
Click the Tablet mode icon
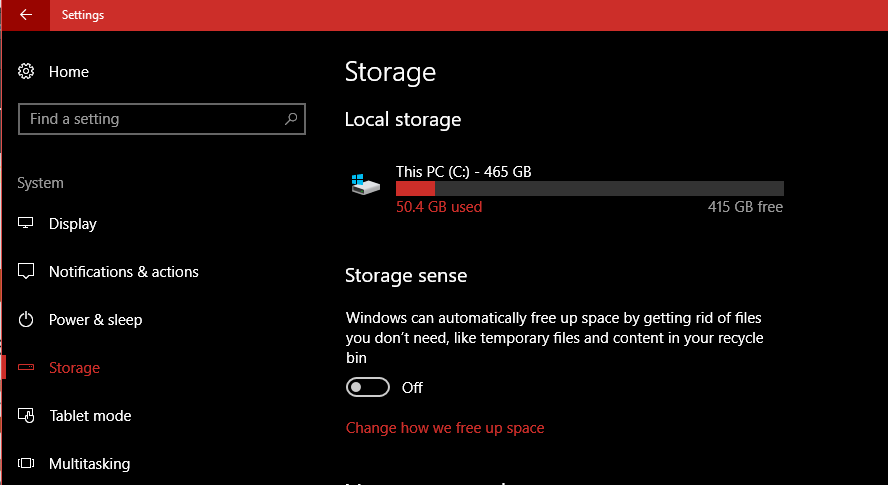[x=27, y=416]
